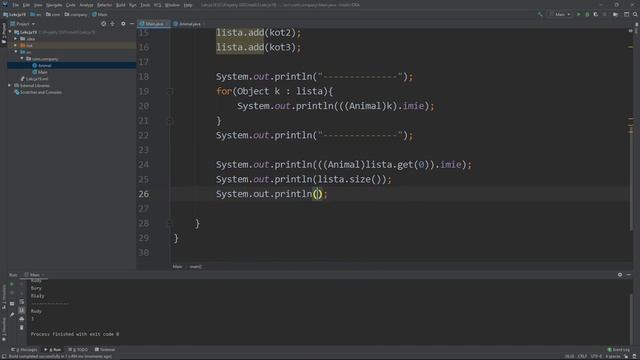Click the Stop icon in the main toolbar
This screenshot has width=640, height=360.
click(604, 14)
